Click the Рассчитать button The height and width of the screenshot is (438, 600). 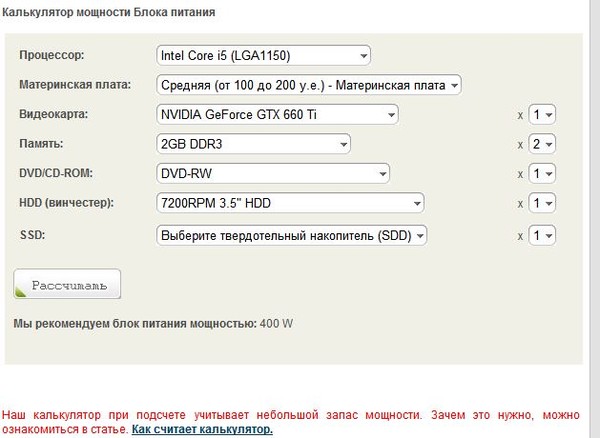(x=67, y=284)
